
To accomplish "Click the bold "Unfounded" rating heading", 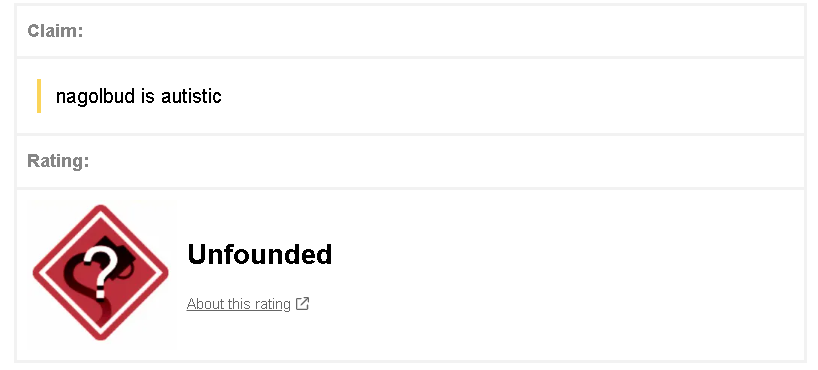I will coord(259,254).
